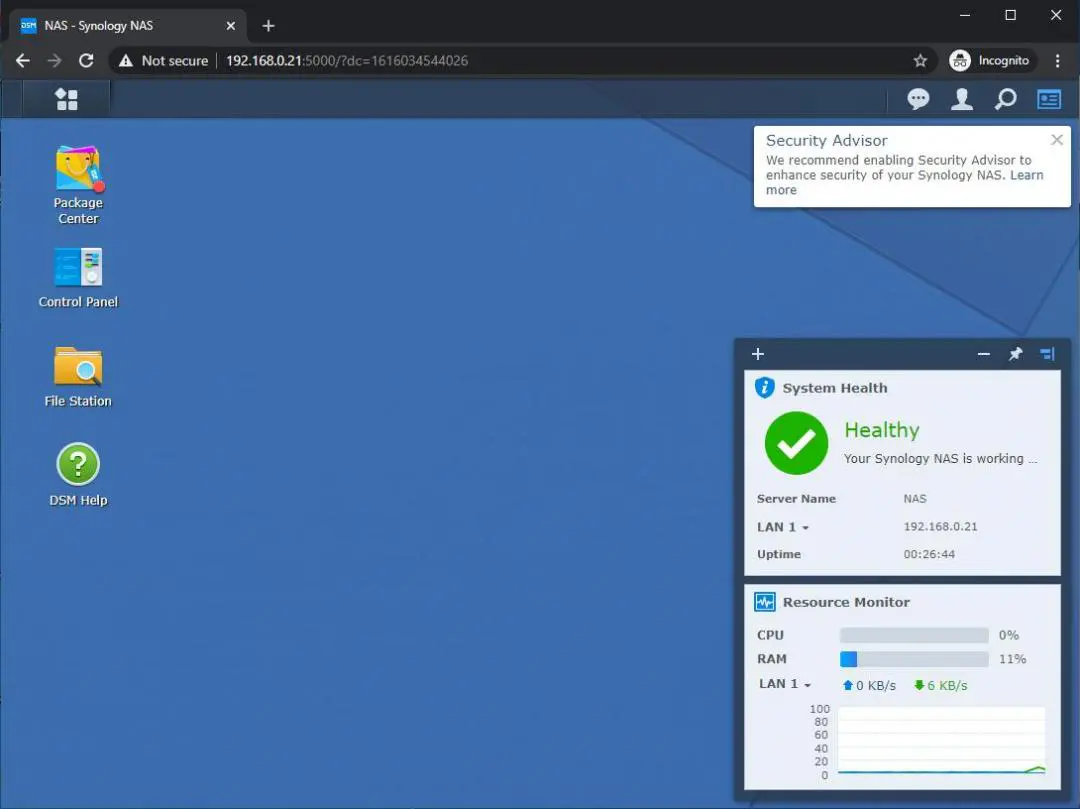Open the Chrome three-dot menu

tap(1057, 61)
